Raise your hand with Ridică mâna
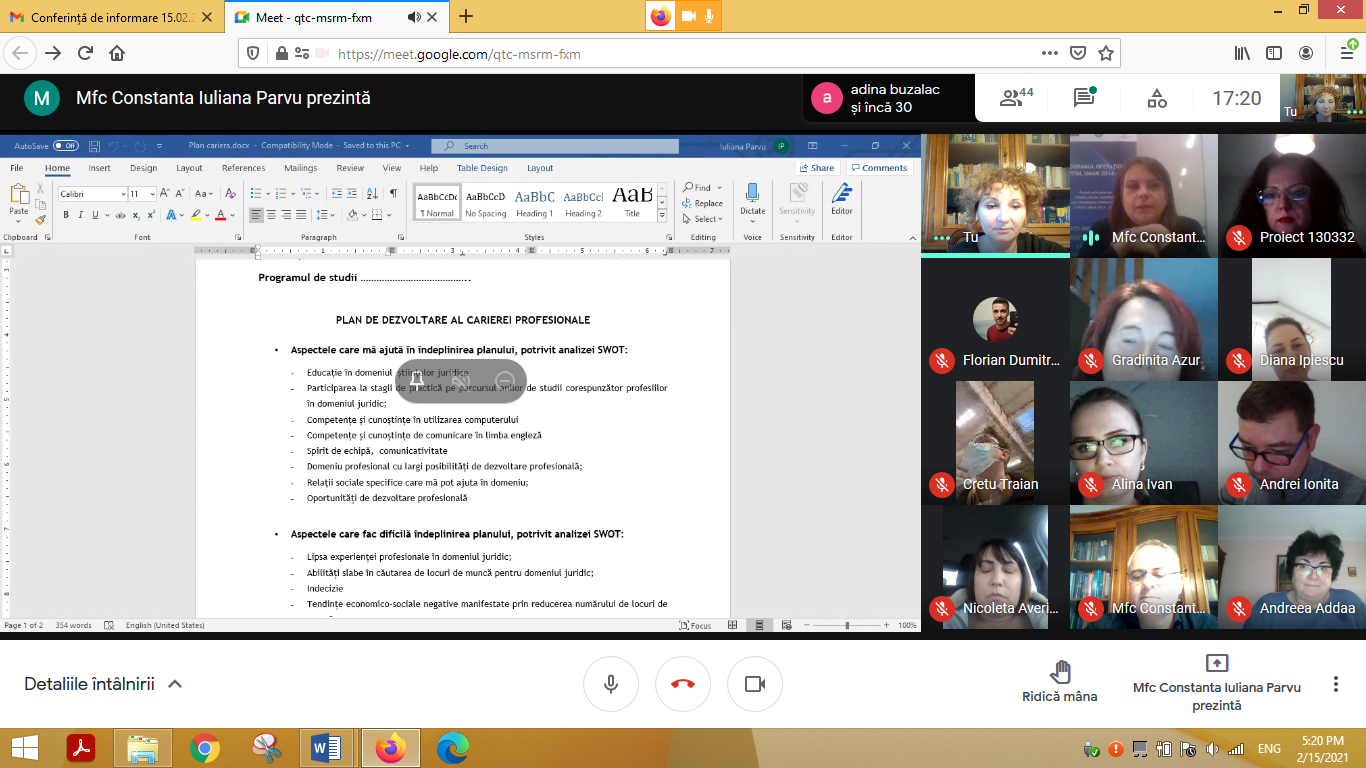The height and width of the screenshot is (768, 1366). click(x=1059, y=682)
